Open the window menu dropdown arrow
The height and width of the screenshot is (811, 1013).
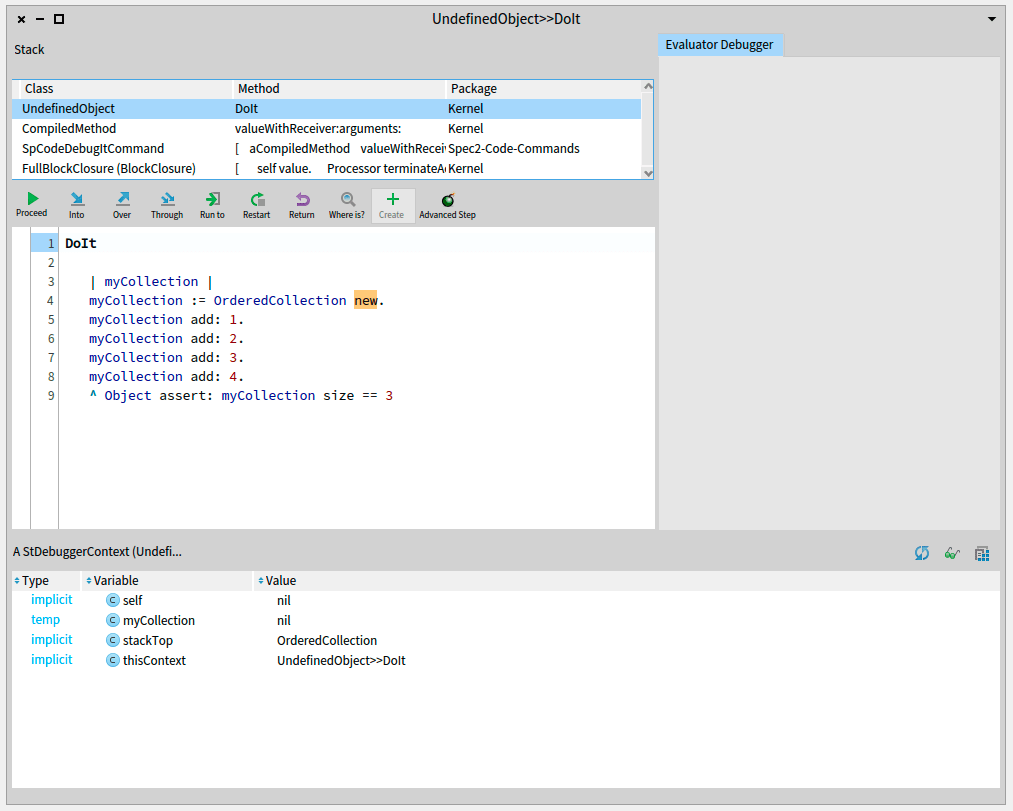(992, 19)
